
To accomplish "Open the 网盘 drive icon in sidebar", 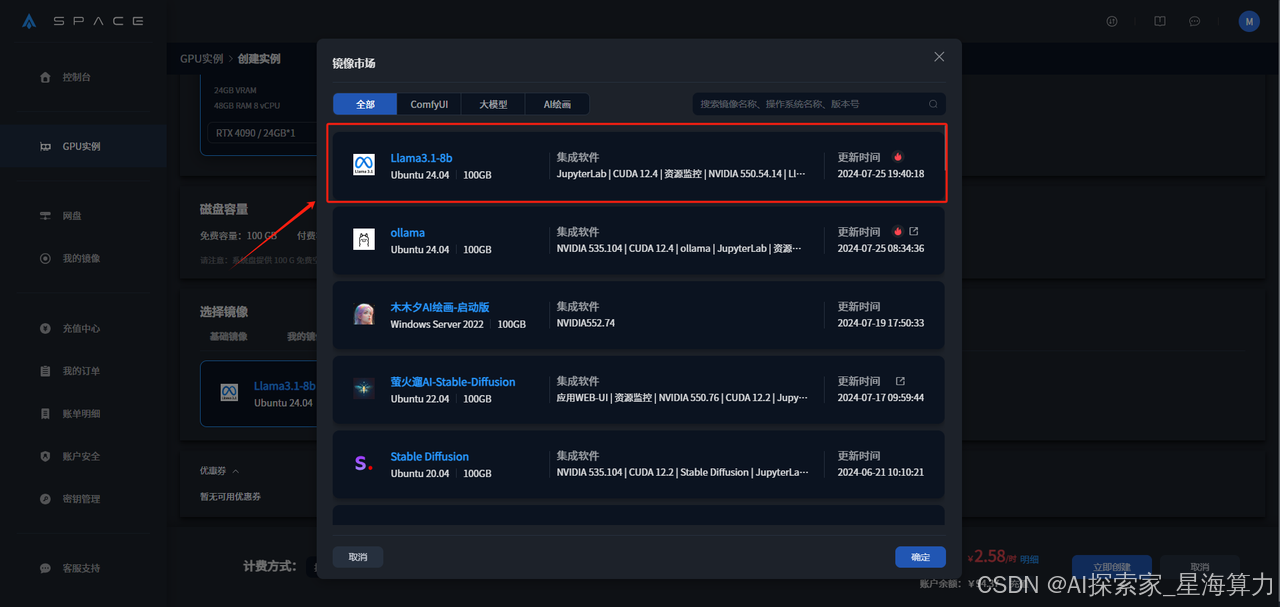I will (45, 216).
